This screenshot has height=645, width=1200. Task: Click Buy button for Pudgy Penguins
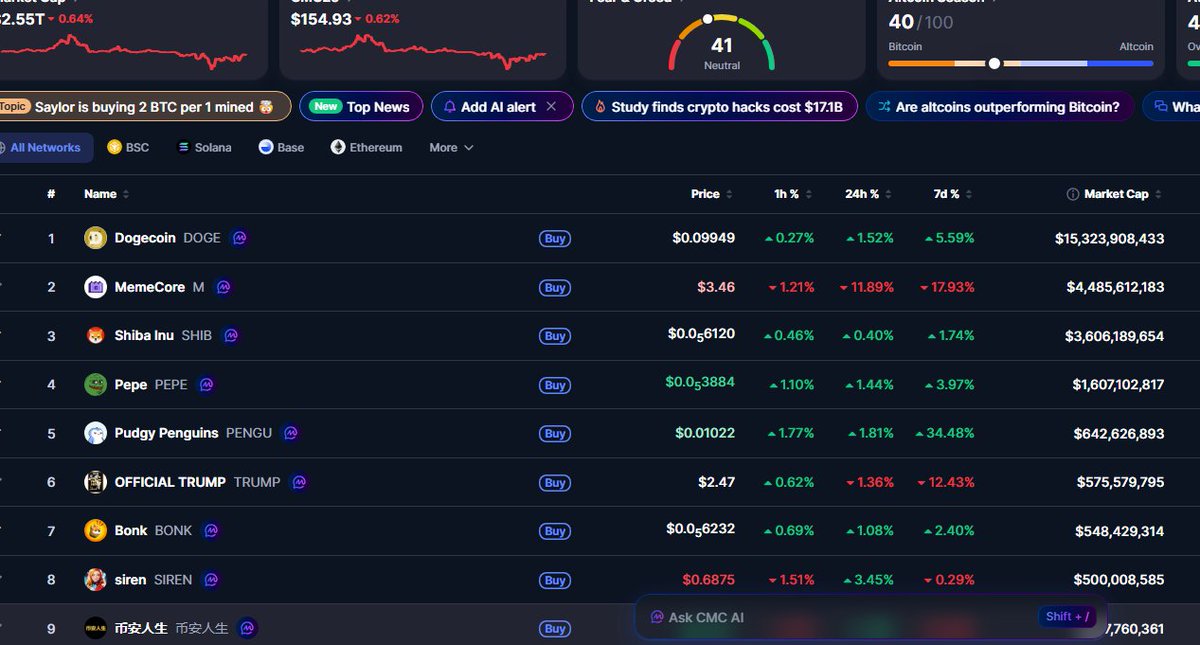coord(555,434)
